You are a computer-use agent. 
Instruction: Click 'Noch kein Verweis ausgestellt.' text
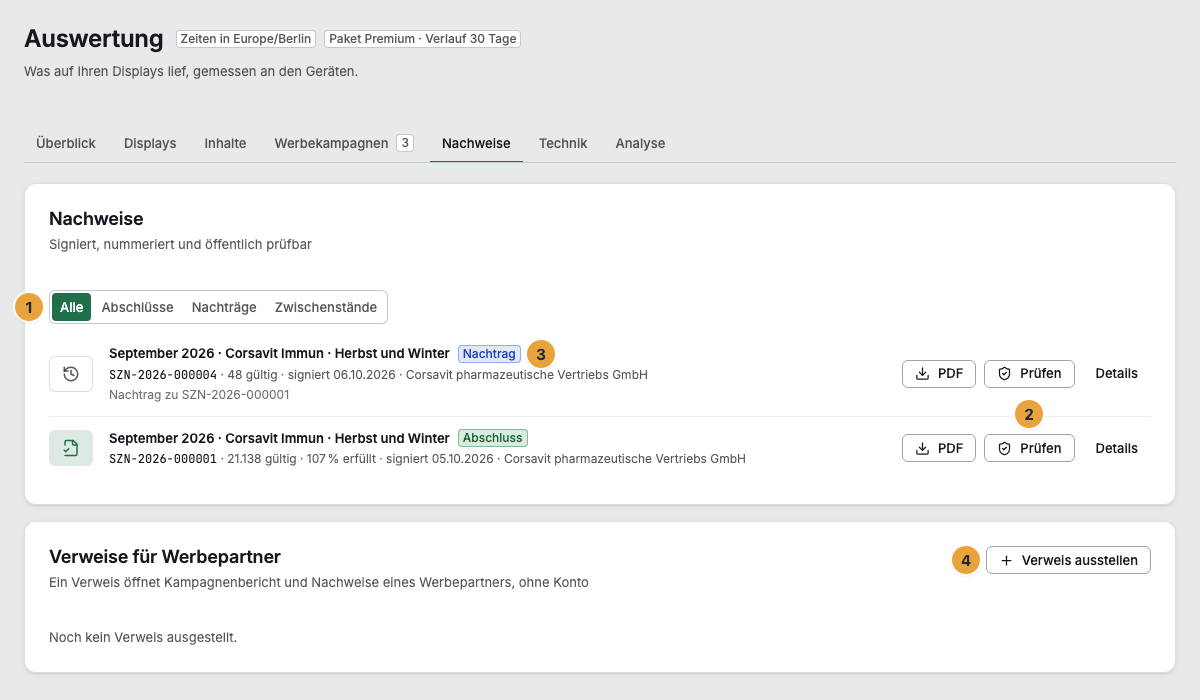click(x=143, y=637)
